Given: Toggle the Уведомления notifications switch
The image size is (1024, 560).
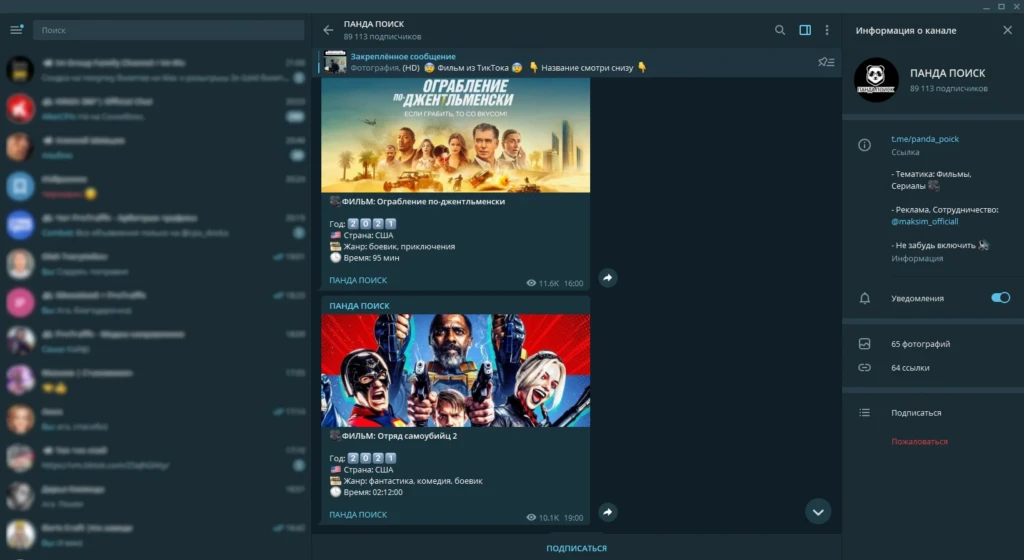Looking at the screenshot, I should point(1000,298).
